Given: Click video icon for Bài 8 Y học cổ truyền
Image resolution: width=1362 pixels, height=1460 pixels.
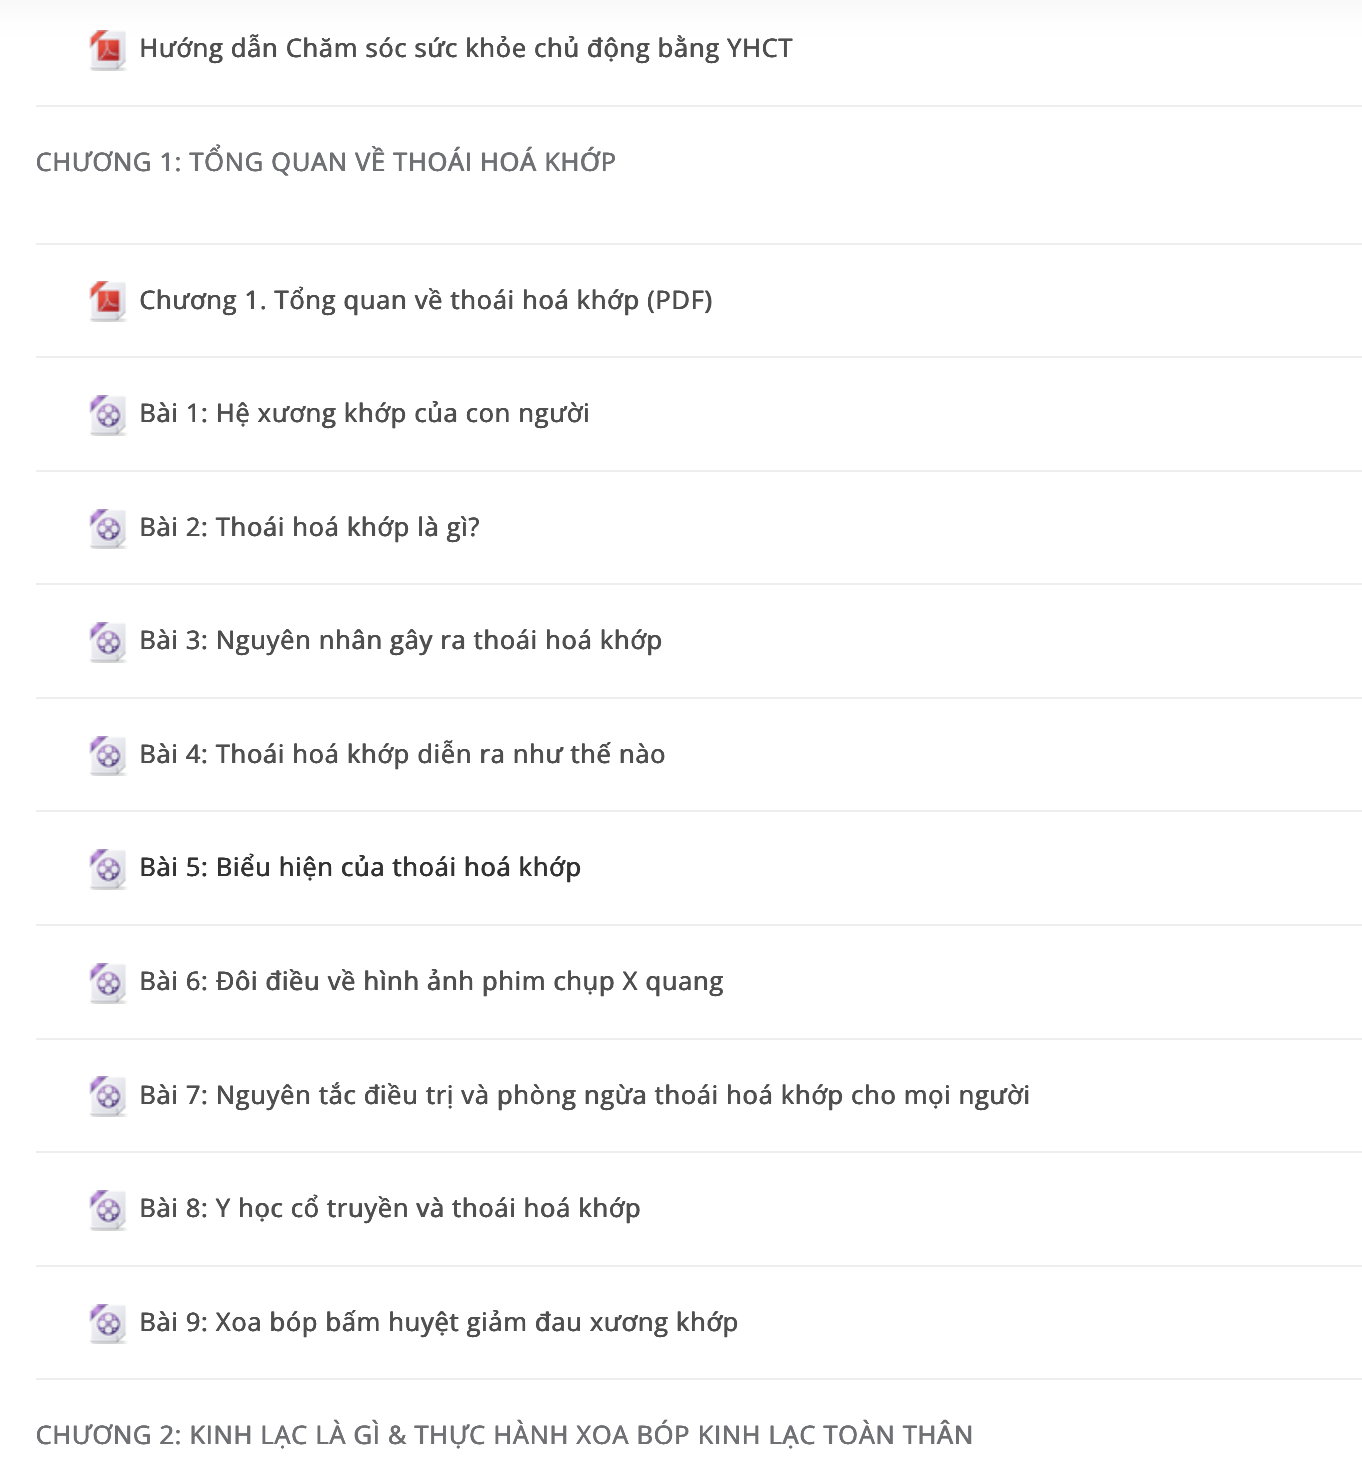Looking at the screenshot, I should [107, 1209].
